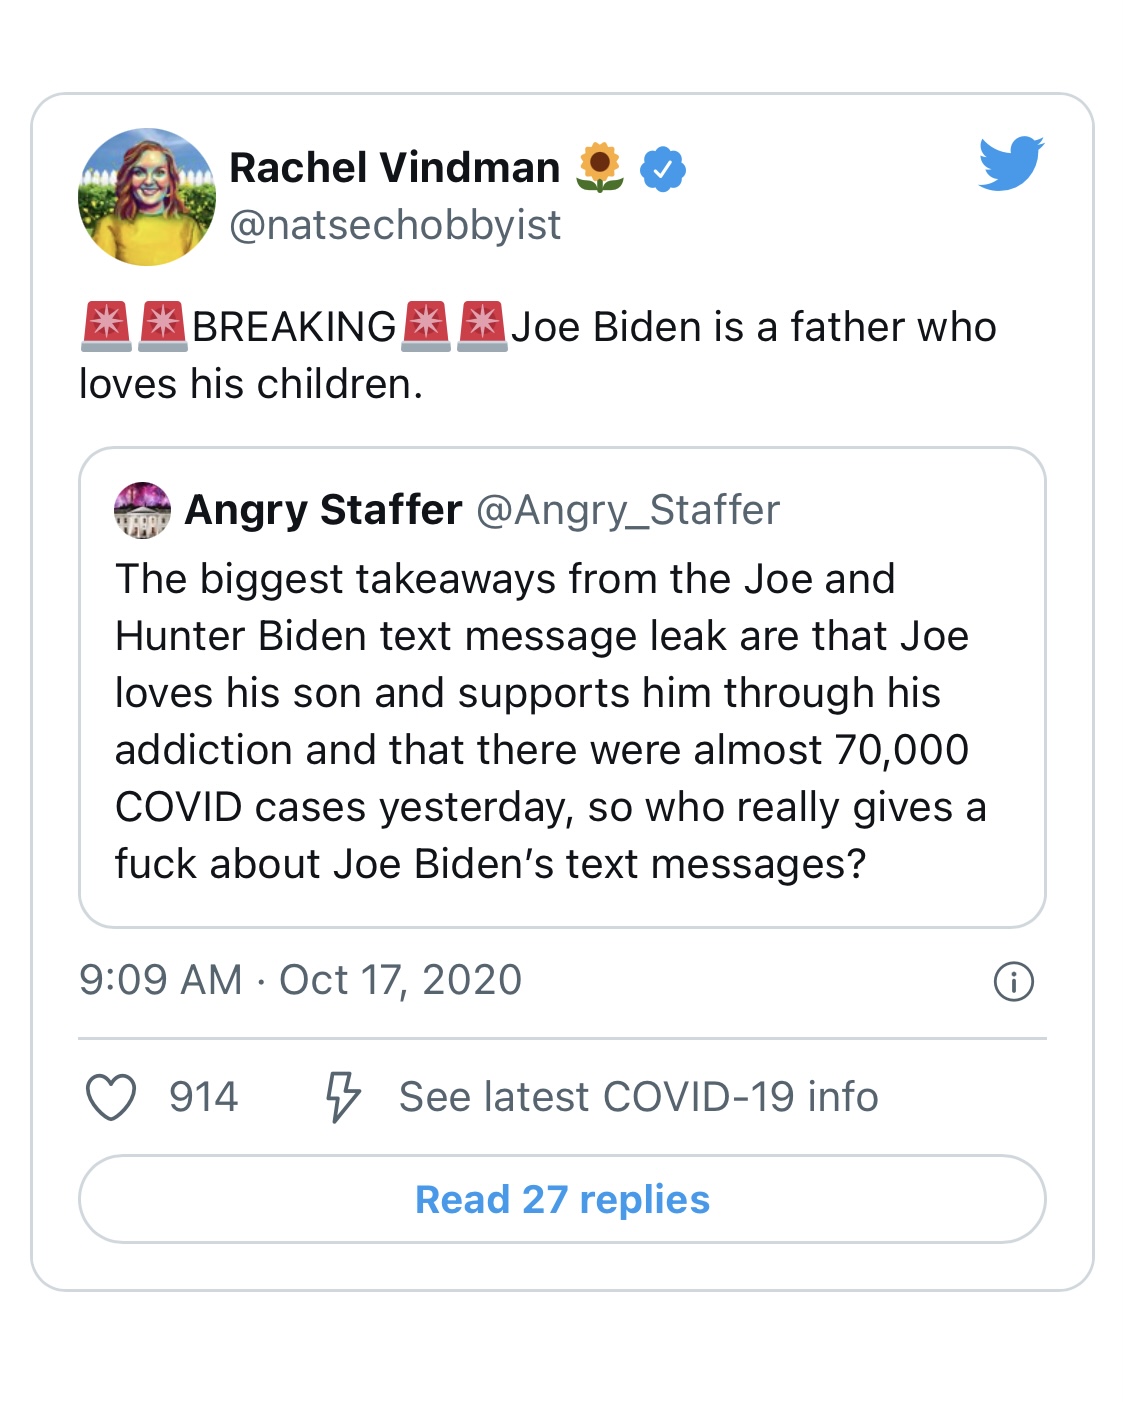This screenshot has width=1125, height=1402.
Task: Click the Twitter bird logo
Action: click(1011, 163)
